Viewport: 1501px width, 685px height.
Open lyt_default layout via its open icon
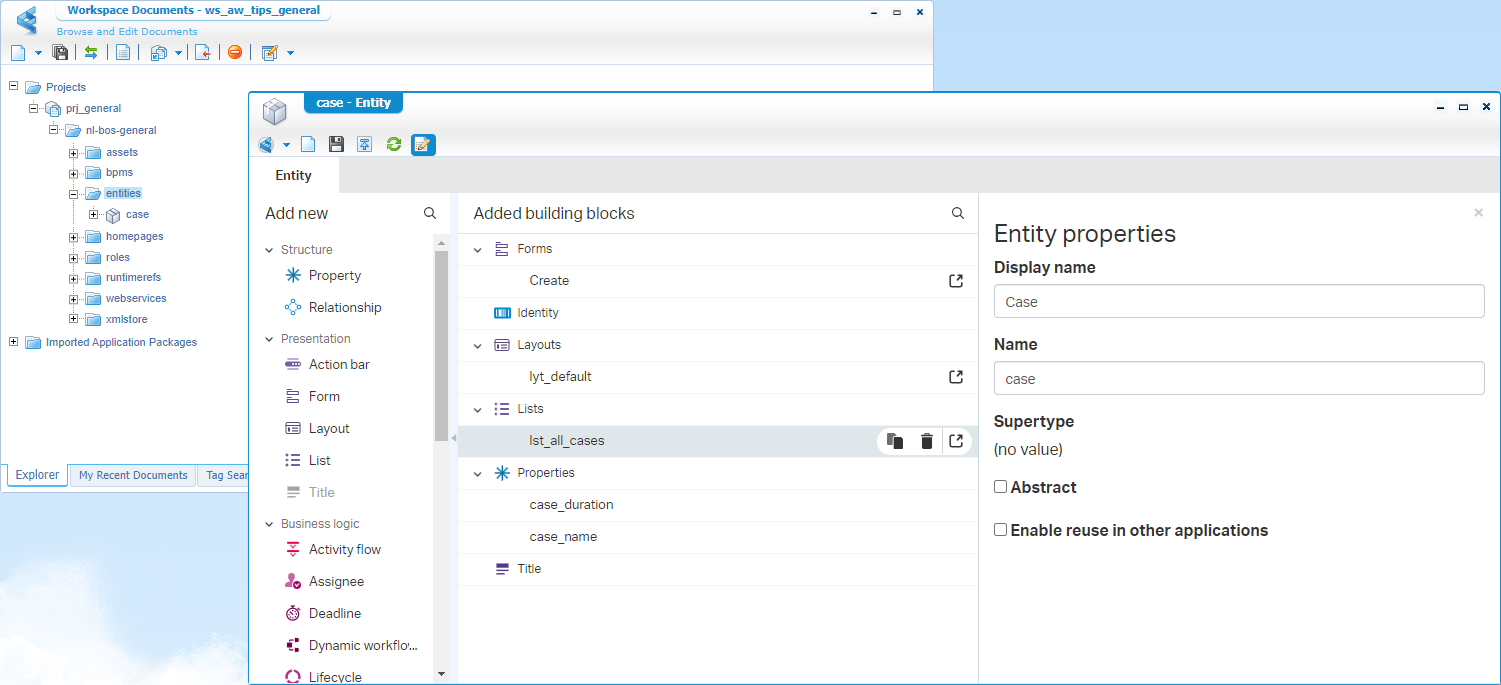[956, 377]
